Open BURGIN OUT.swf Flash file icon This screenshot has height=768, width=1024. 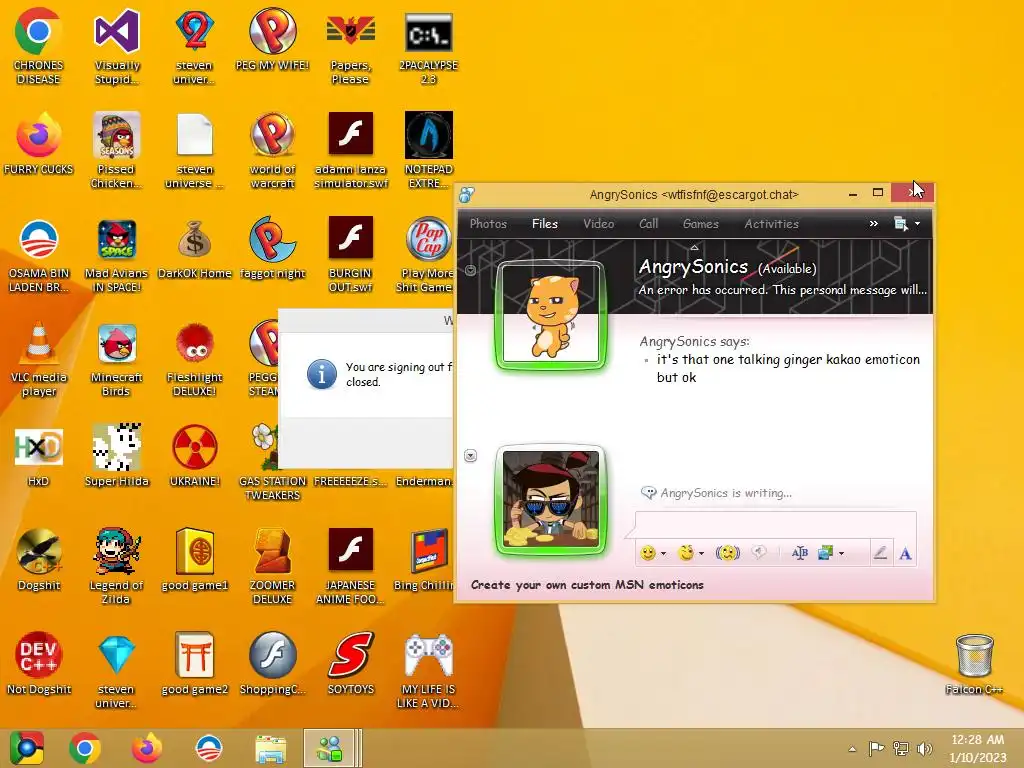(x=351, y=255)
